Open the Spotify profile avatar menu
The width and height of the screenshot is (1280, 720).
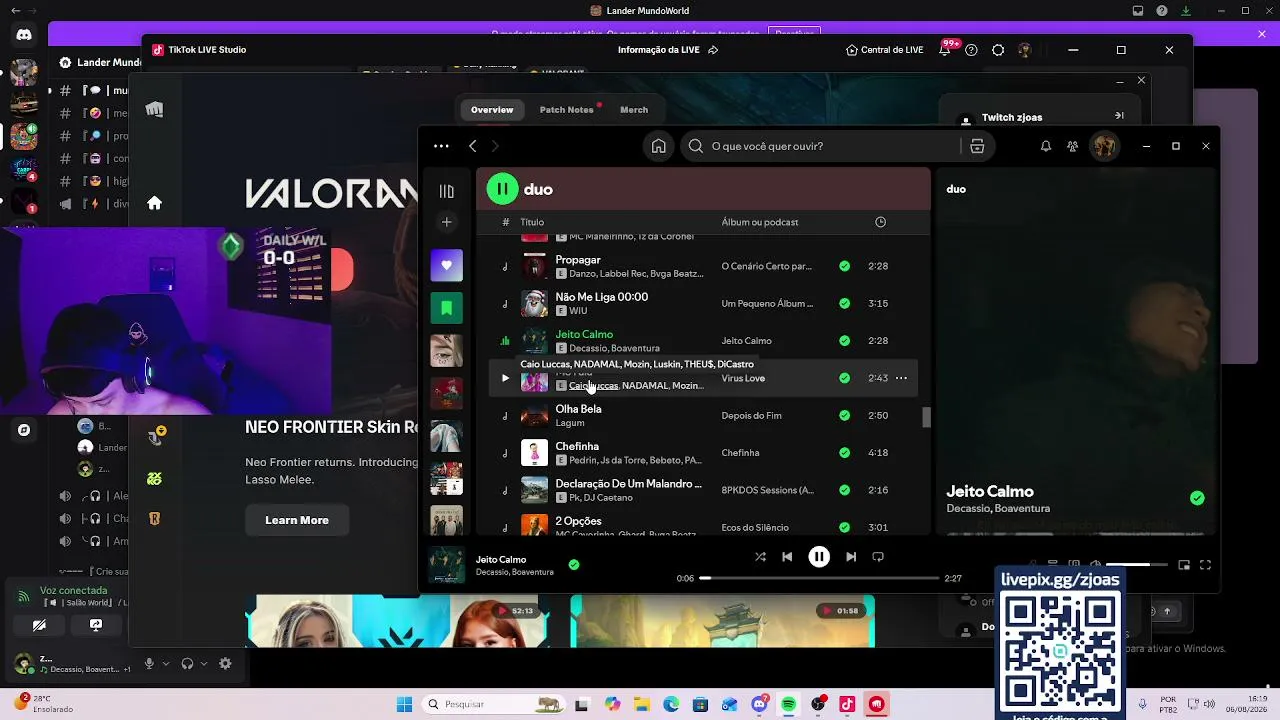pyautogui.click(x=1104, y=146)
